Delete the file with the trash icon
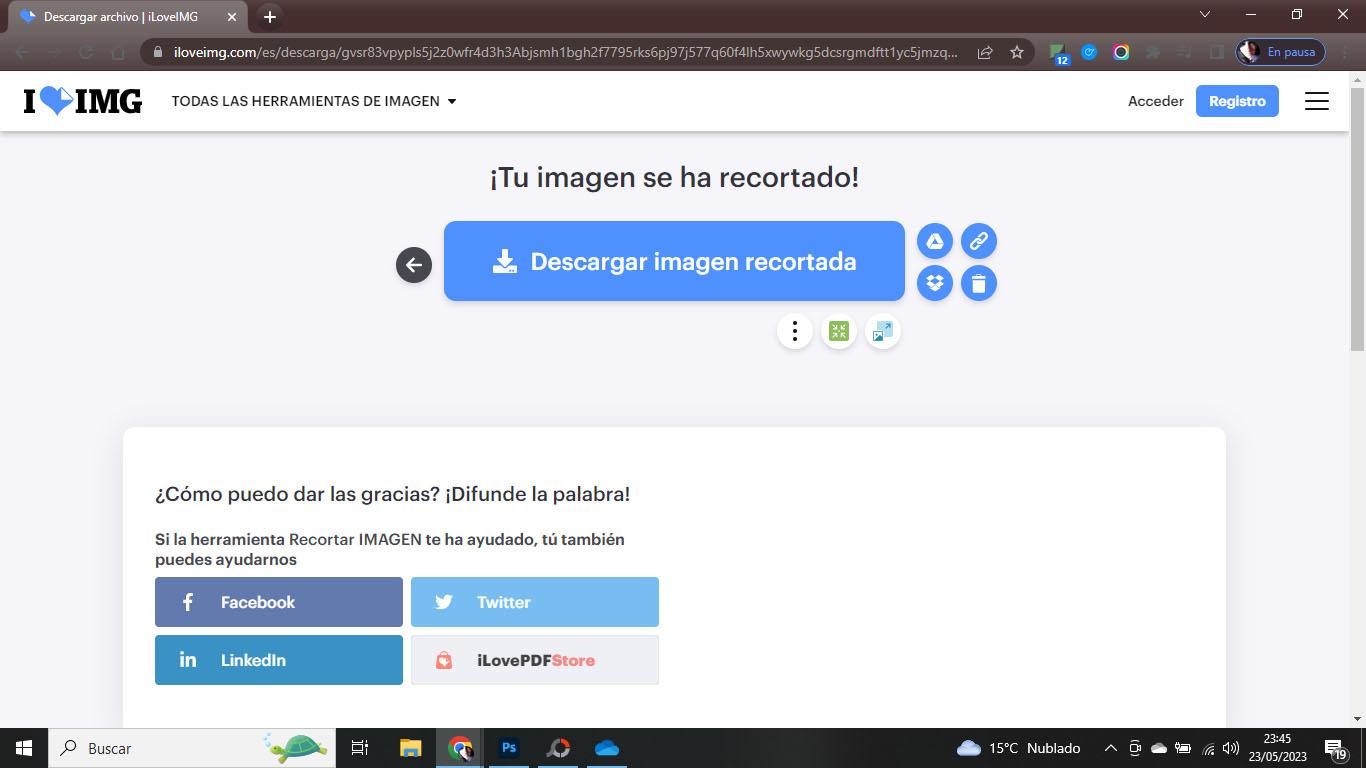Screen dimensions: 1366x768 coord(979,283)
